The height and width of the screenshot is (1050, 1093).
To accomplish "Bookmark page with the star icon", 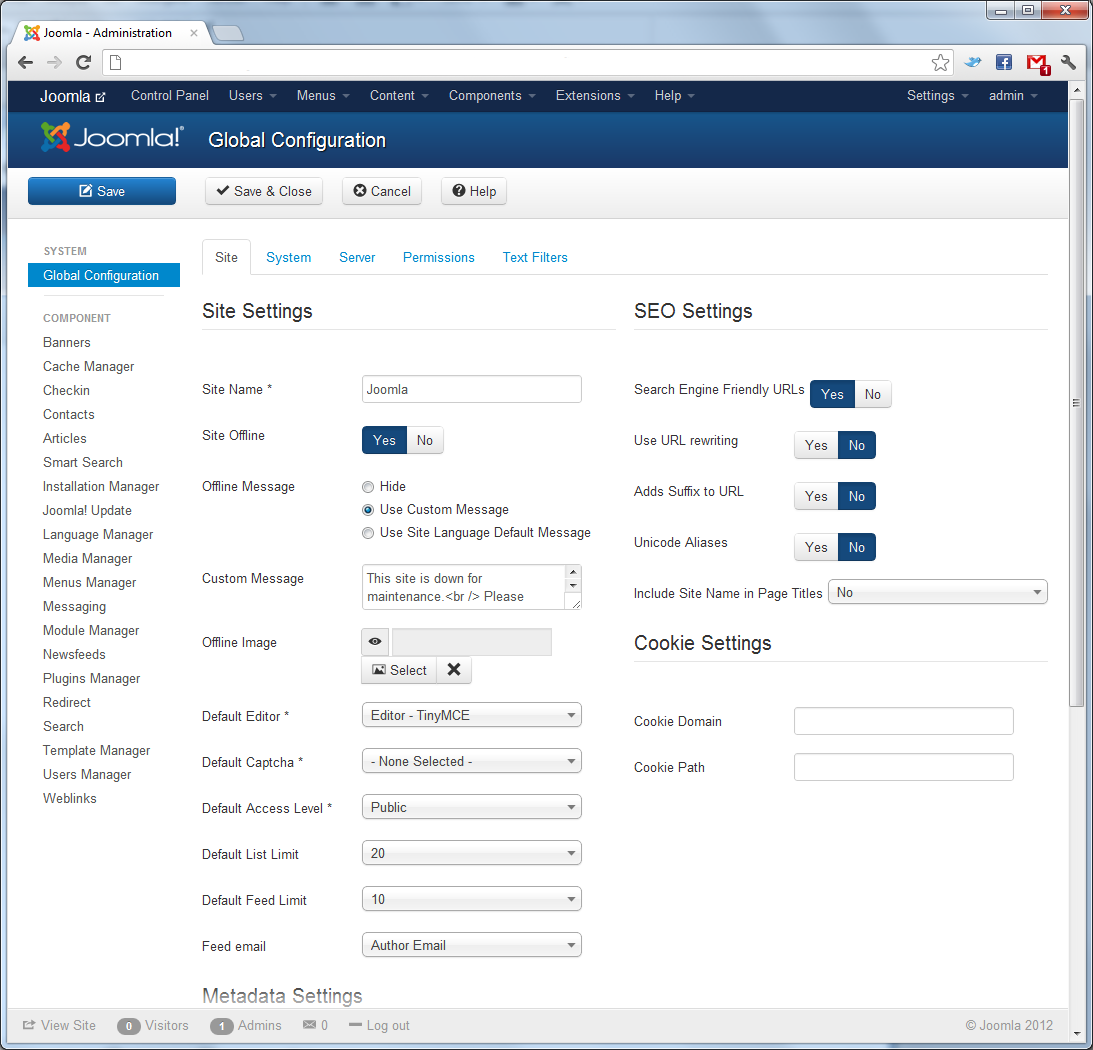I will click(x=940, y=63).
